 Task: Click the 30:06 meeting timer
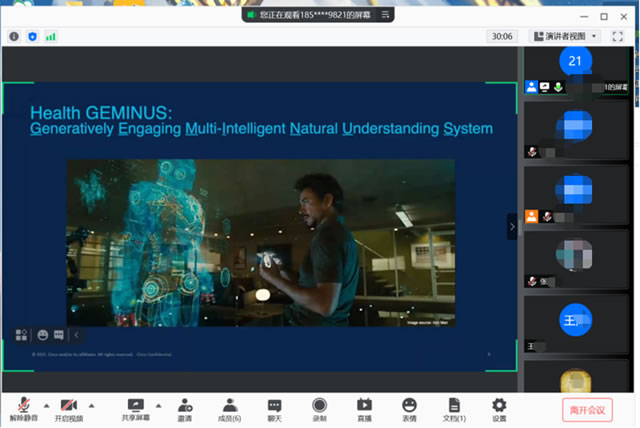[502, 36]
